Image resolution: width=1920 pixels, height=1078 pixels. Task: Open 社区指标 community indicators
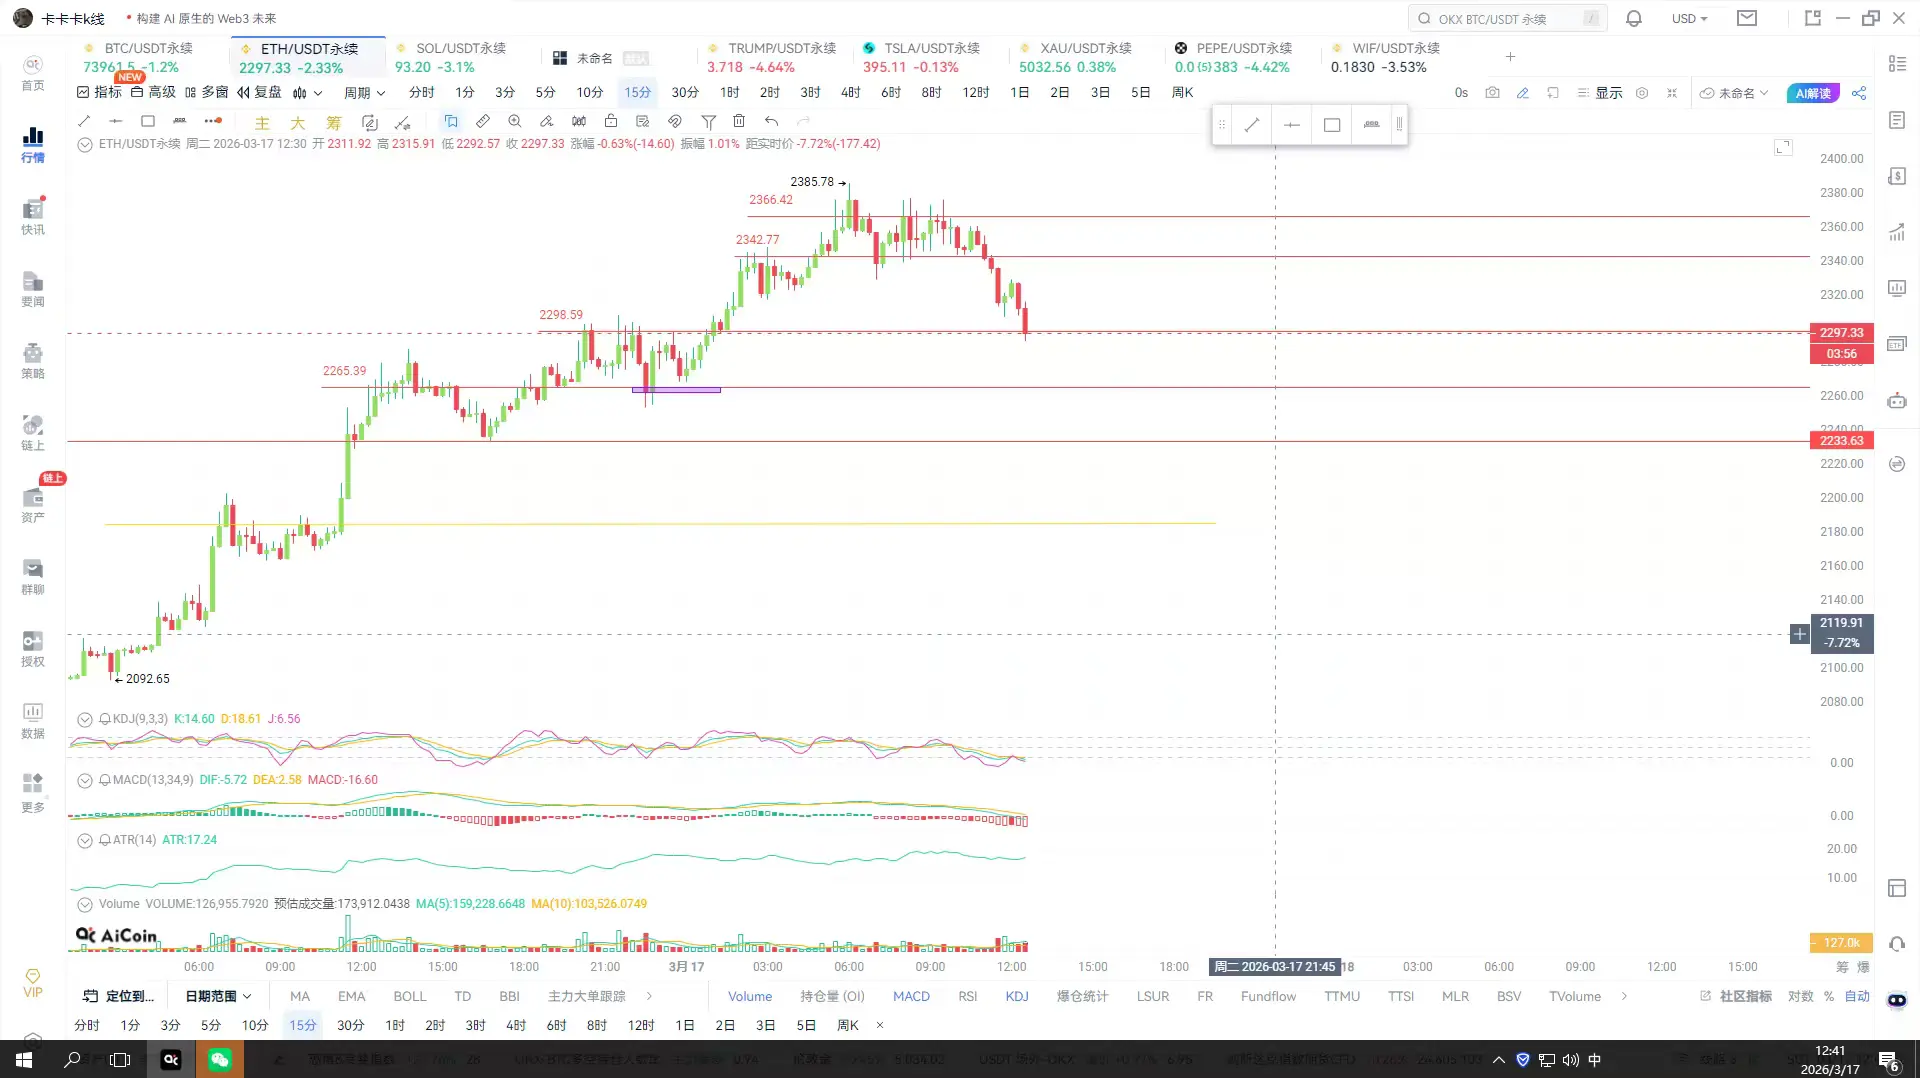point(1736,996)
